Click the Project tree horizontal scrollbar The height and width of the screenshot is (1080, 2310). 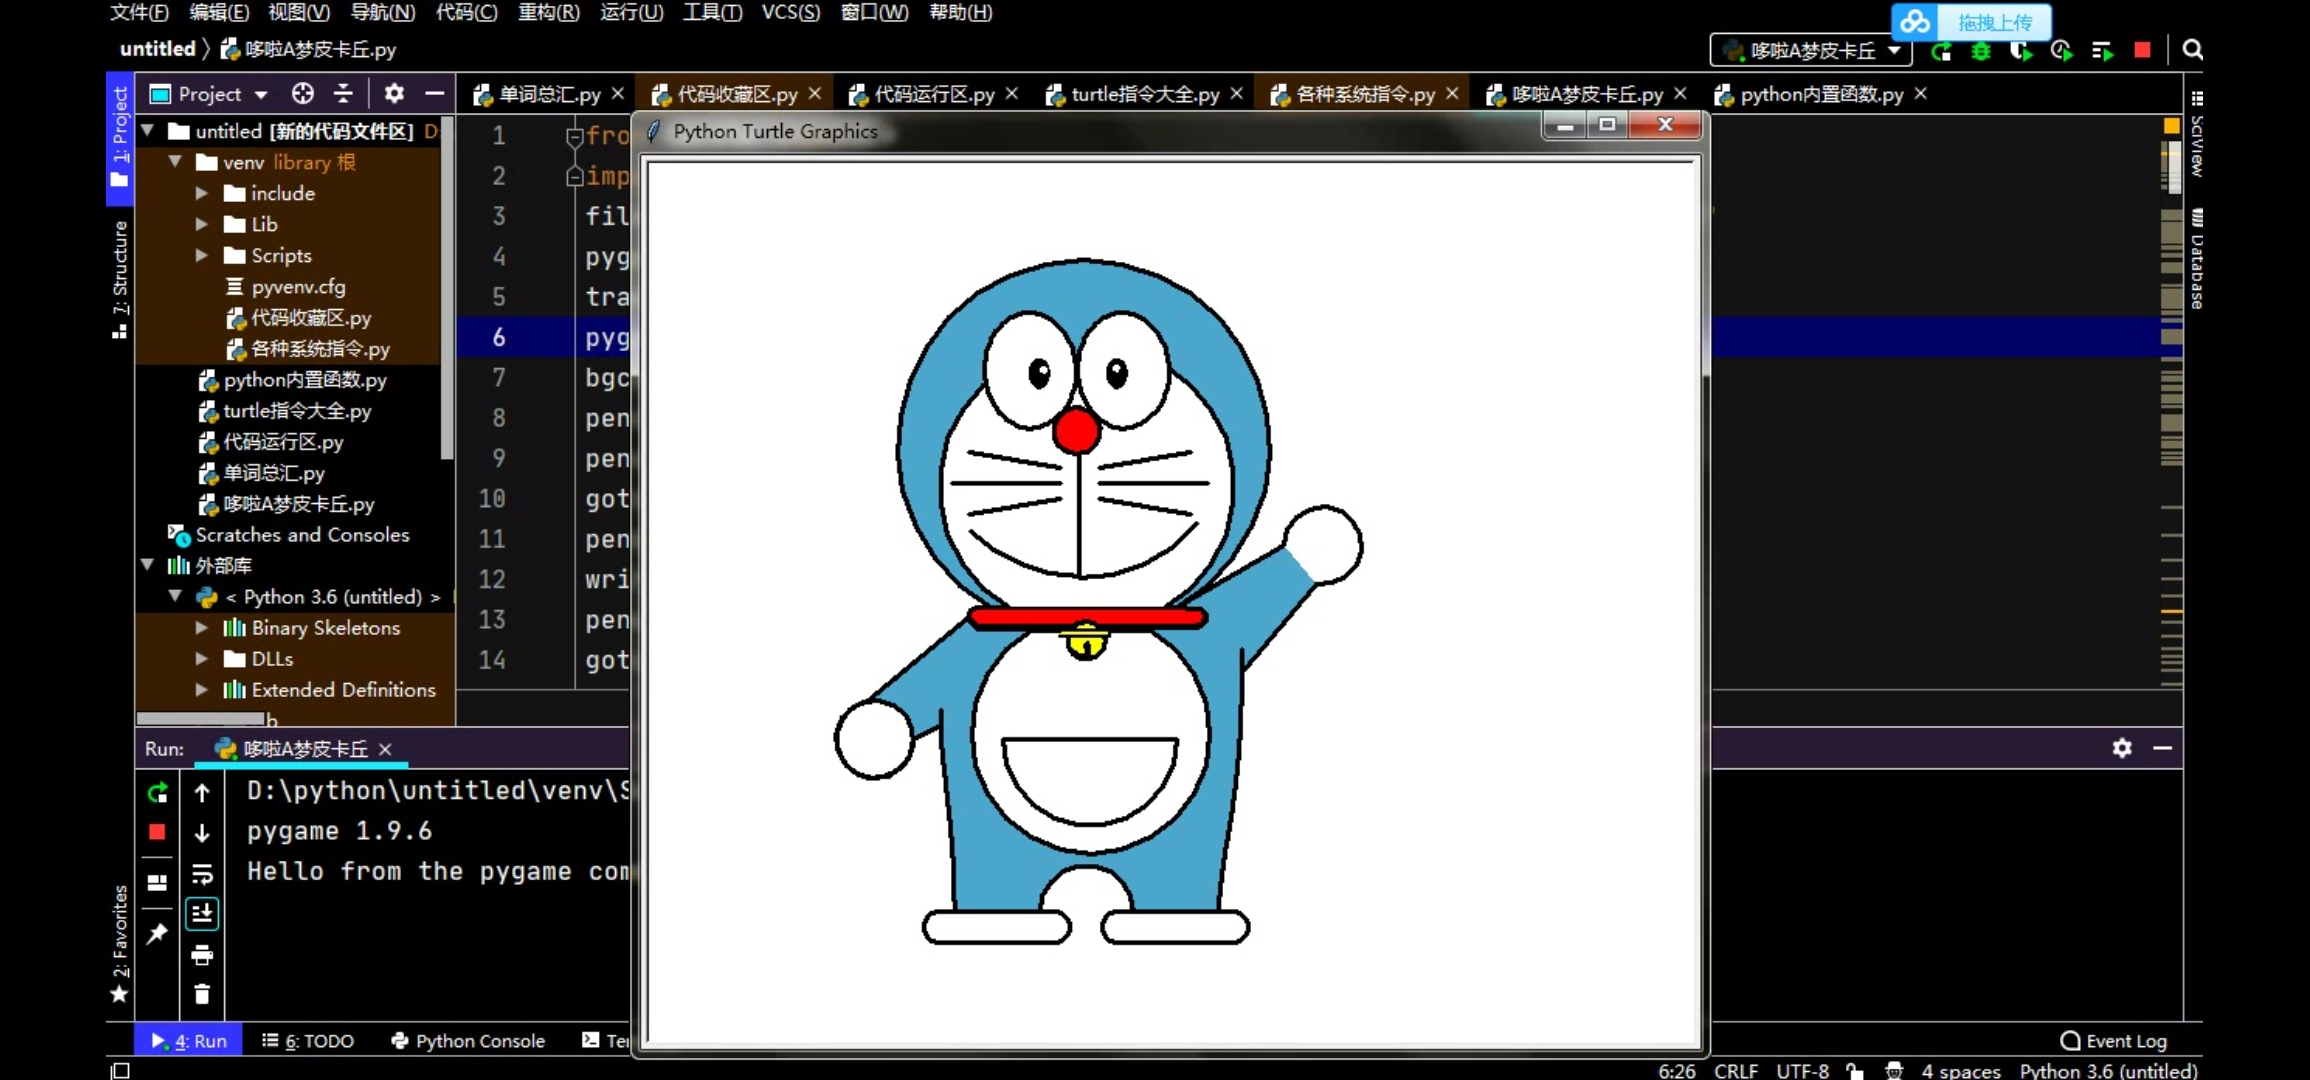(x=200, y=719)
